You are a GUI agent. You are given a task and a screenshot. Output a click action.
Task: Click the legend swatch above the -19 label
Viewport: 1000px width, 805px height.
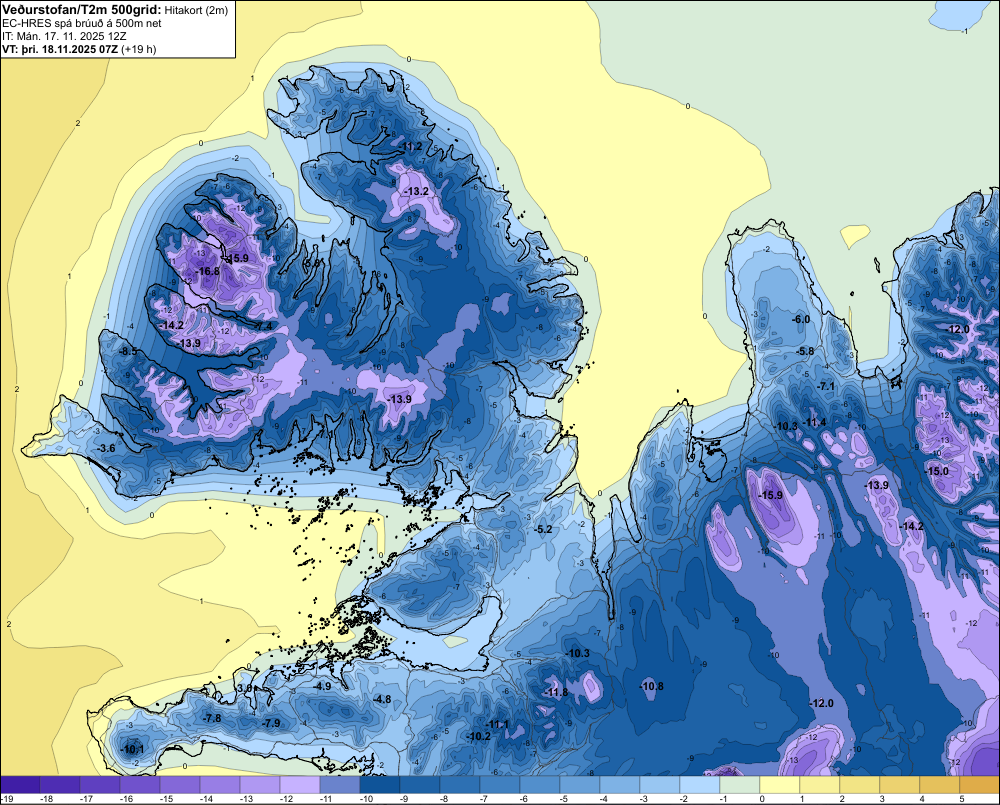coord(20,785)
